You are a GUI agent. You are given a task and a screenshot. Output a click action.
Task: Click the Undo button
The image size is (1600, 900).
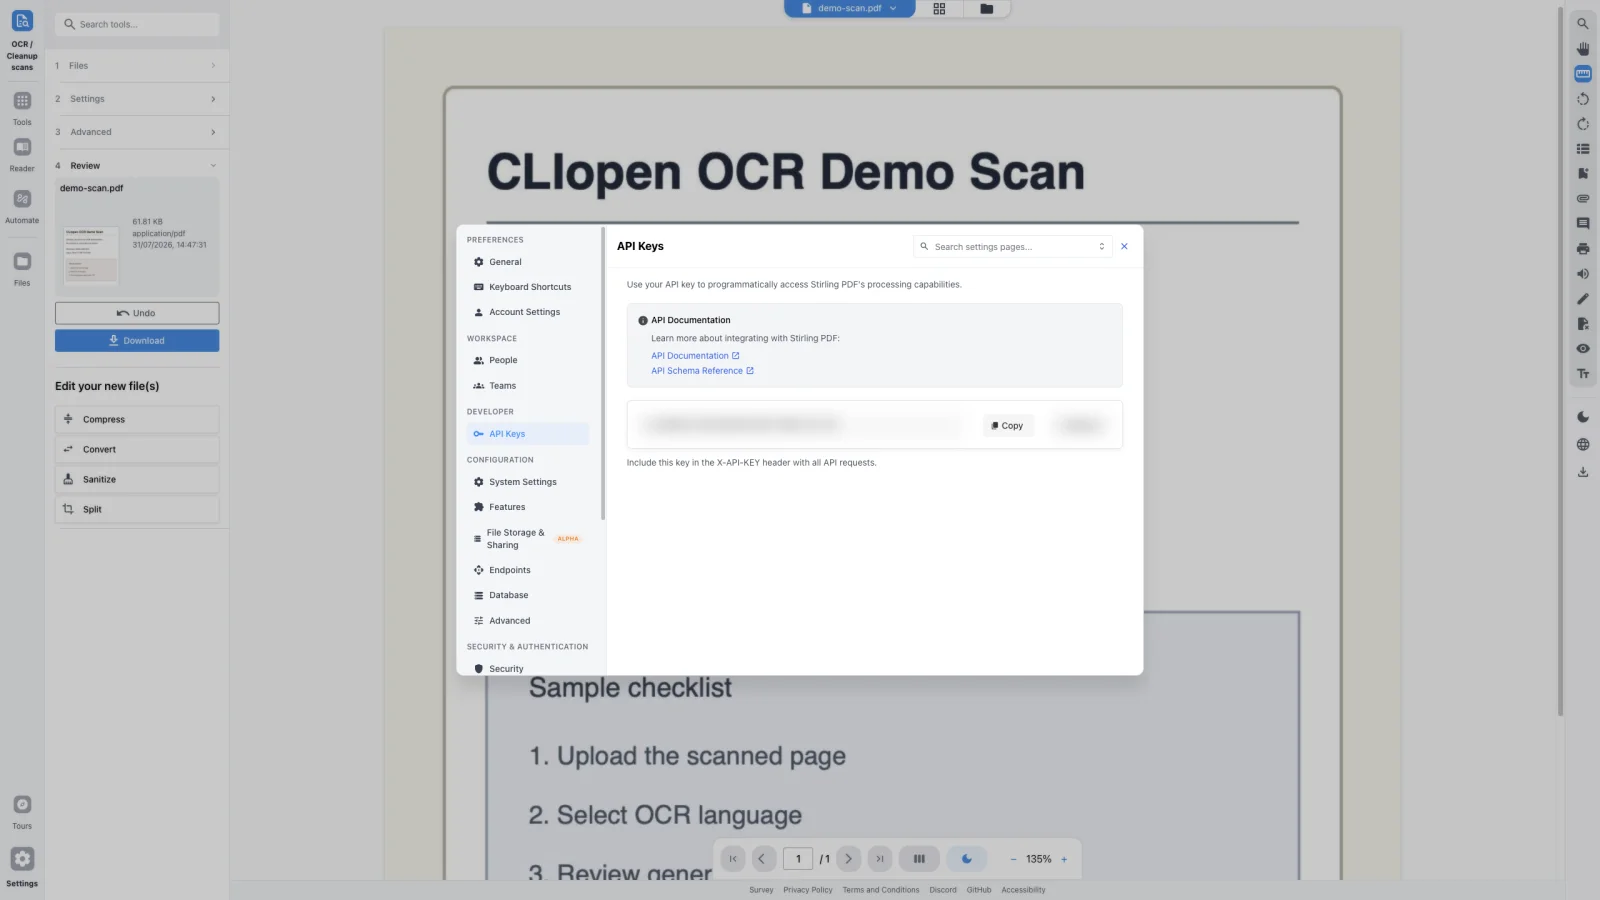click(137, 313)
